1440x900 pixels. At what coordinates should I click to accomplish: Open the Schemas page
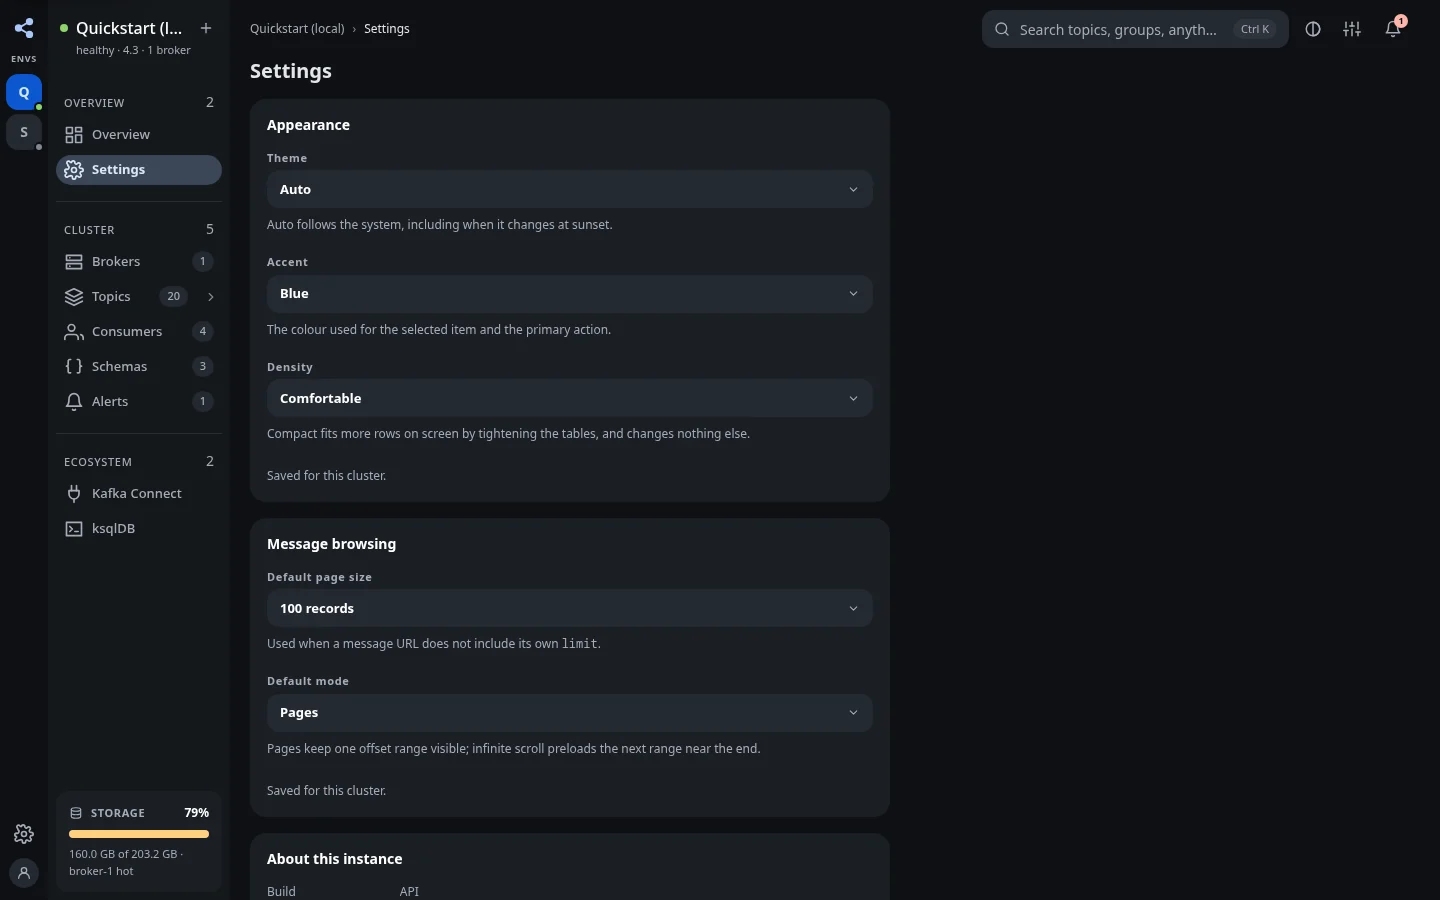click(x=139, y=367)
